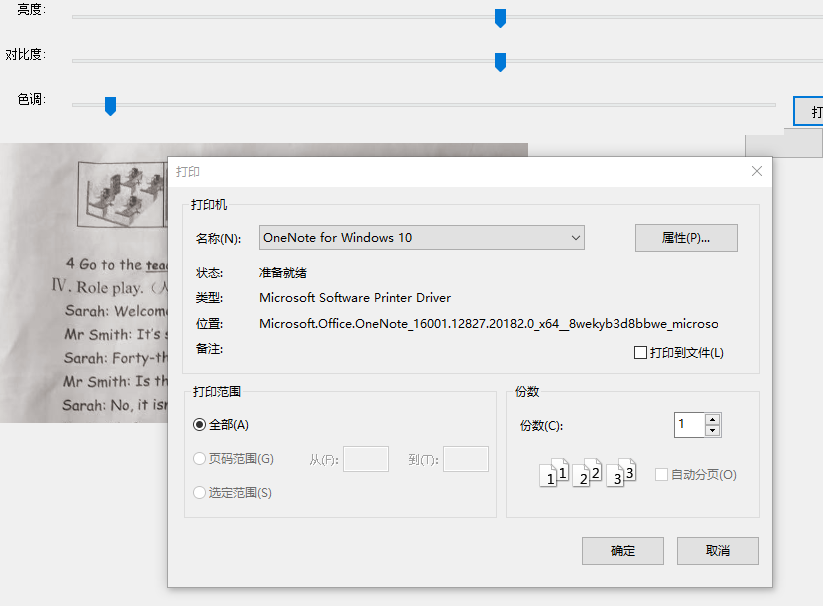This screenshot has width=823, height=606.
Task: Click the 份数 copies number field
Action: pos(689,425)
